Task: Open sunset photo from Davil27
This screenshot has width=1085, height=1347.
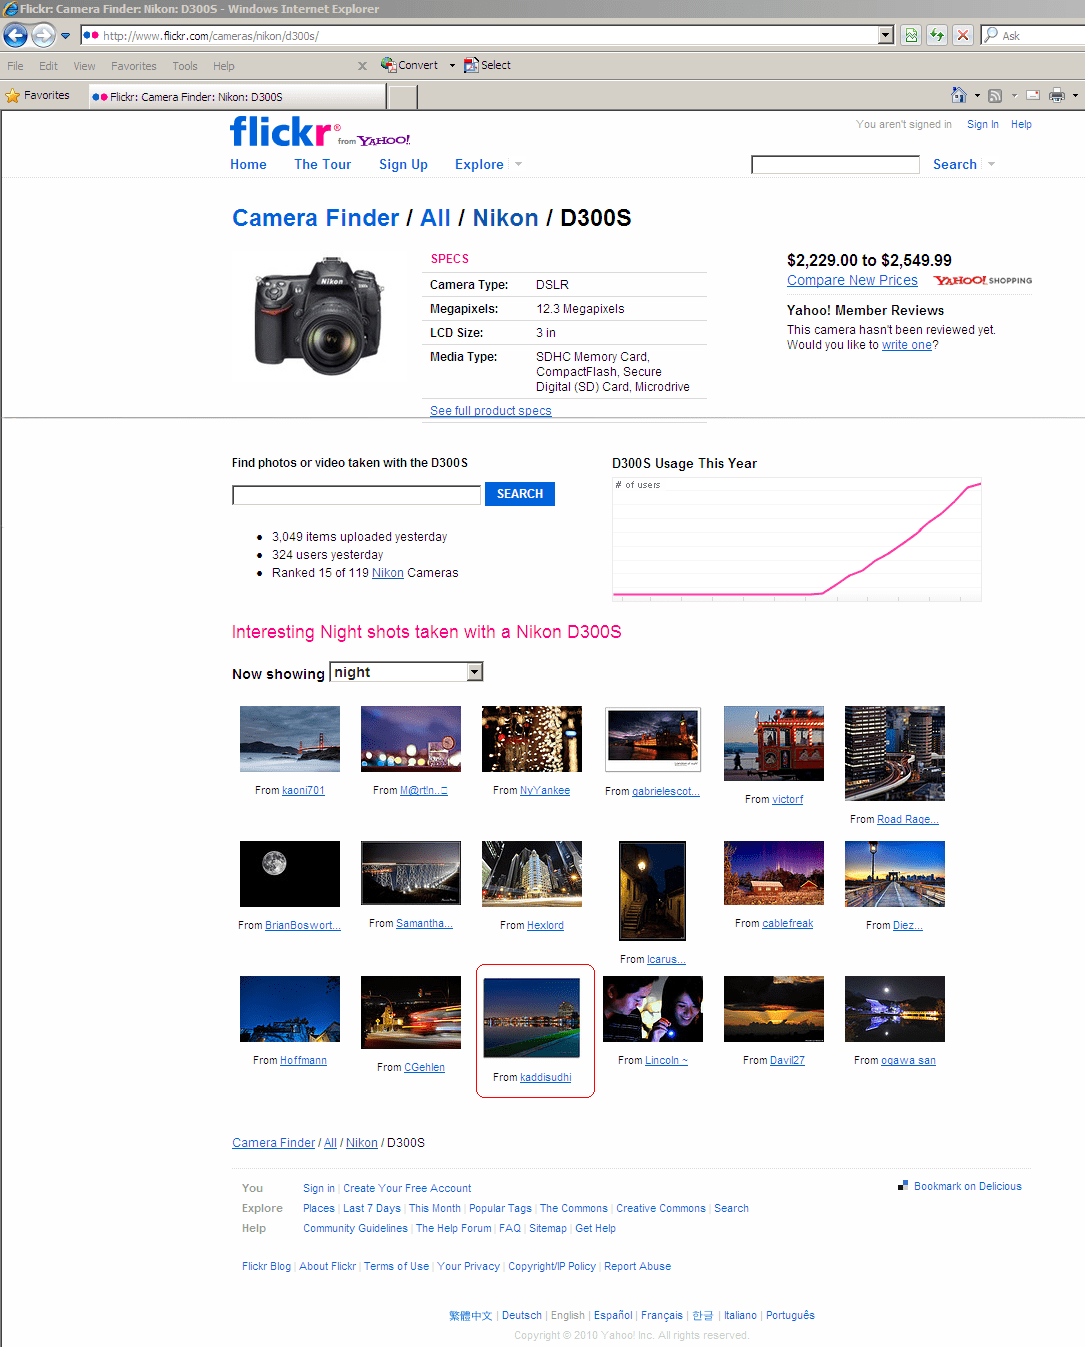Action: click(x=774, y=1009)
